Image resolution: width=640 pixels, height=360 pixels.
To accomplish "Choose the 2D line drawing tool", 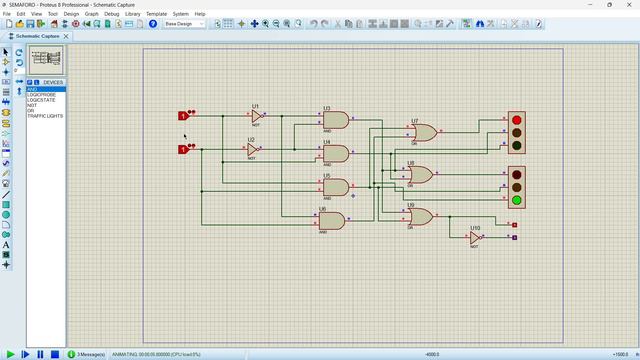I will click(x=6, y=195).
